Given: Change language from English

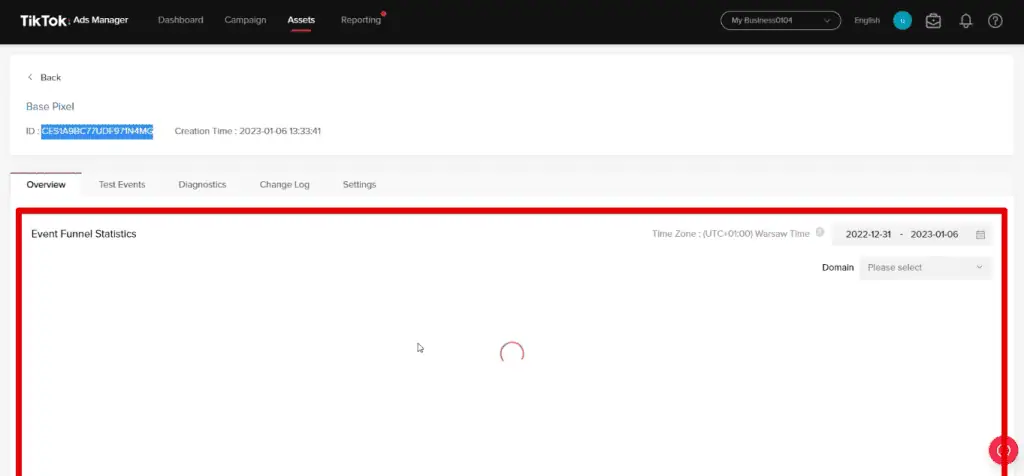Looking at the screenshot, I should (x=867, y=20).
